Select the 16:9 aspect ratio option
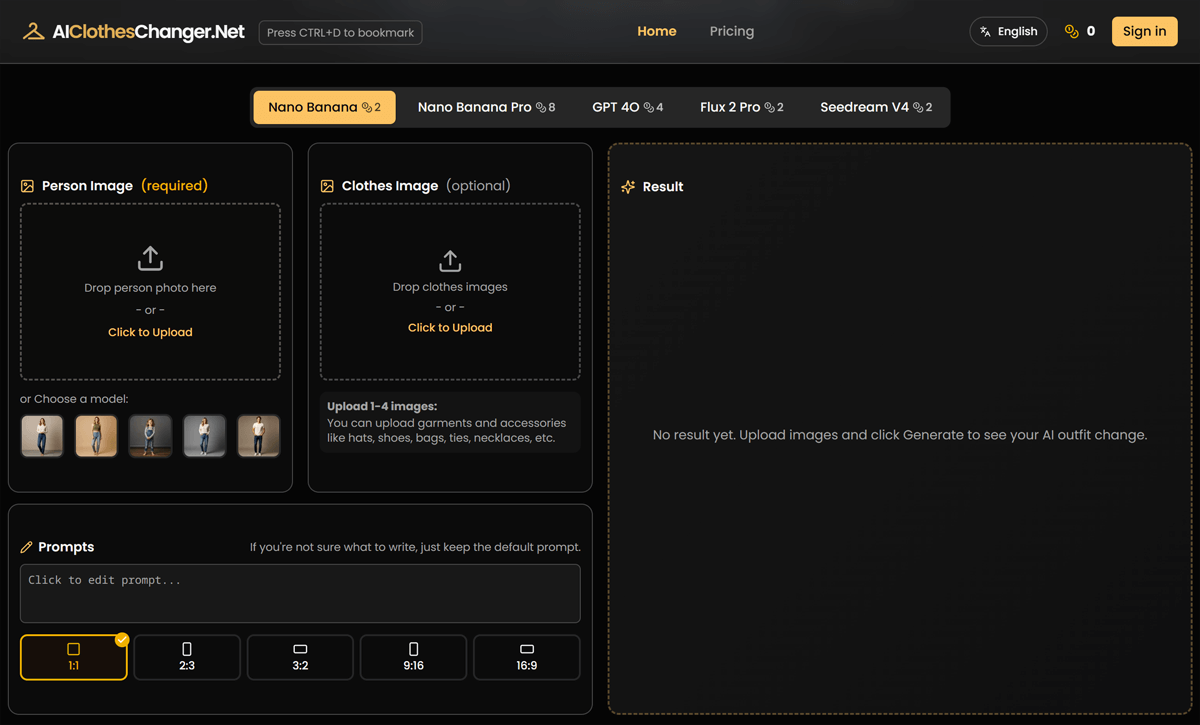Viewport: 1200px width, 725px height. pos(527,657)
